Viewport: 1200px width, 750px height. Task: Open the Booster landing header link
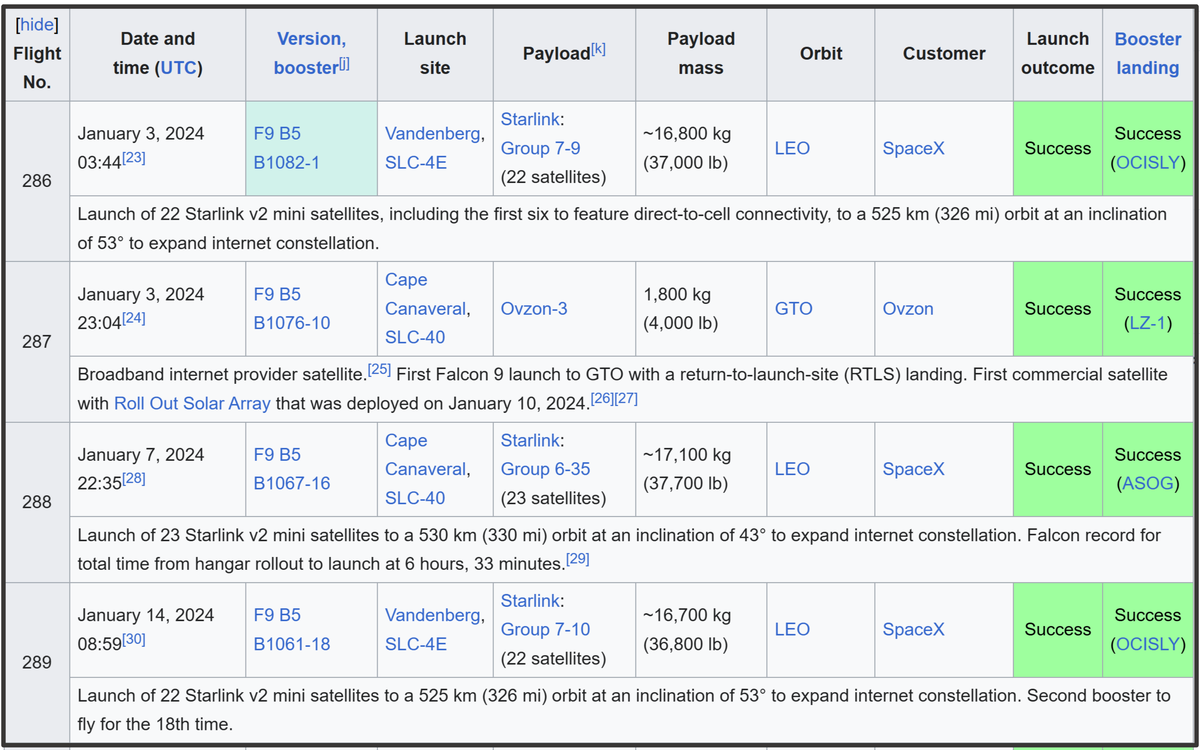tap(1147, 53)
